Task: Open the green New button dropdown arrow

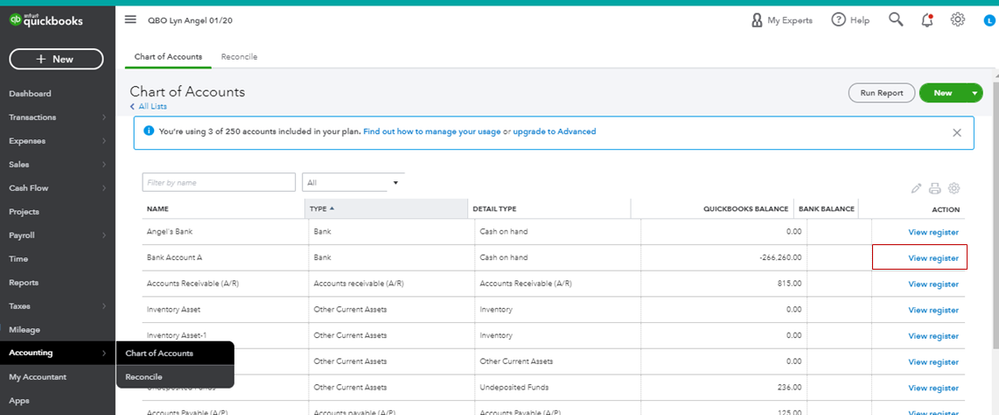Action: pos(975,93)
